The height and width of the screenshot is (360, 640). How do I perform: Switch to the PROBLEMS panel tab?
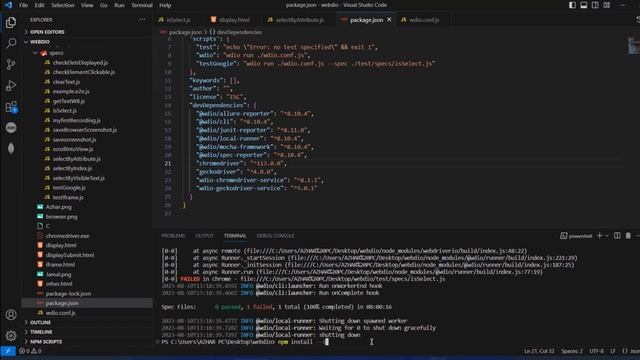point(173,236)
